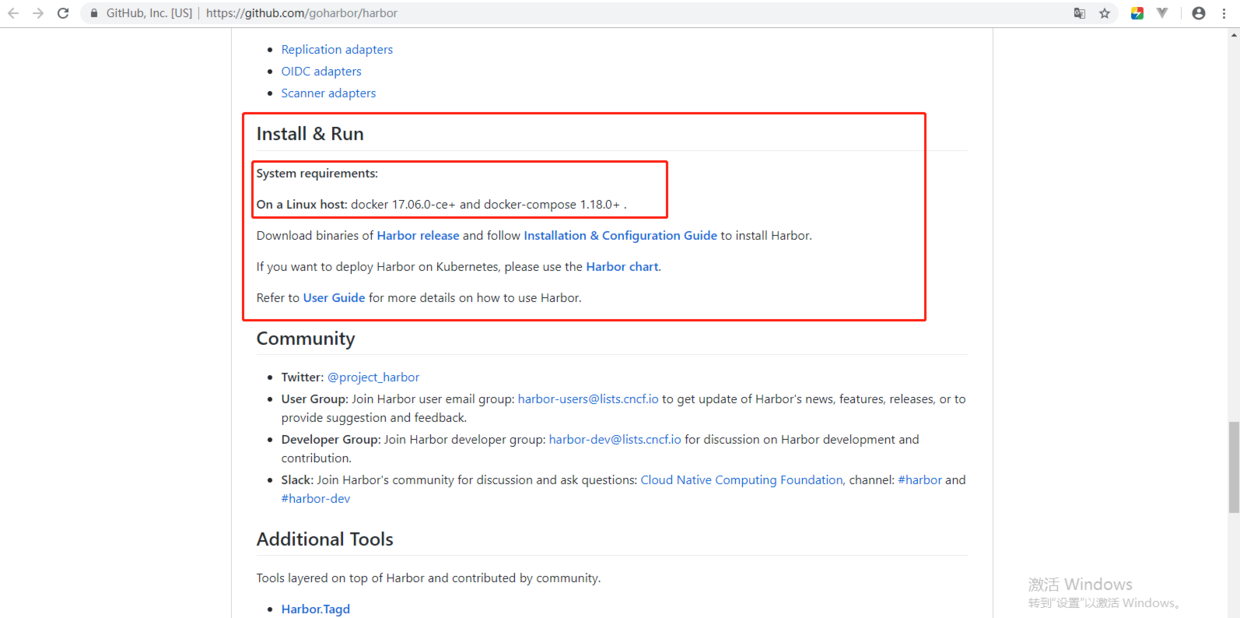Open the colorful extension icon in toolbar
1240x618 pixels.
[1137, 13]
